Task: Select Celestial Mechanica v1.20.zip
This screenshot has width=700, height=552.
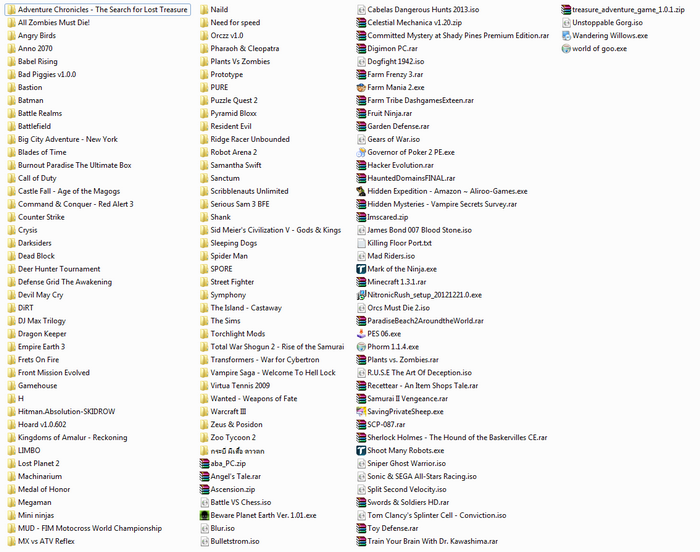Action: click(414, 22)
